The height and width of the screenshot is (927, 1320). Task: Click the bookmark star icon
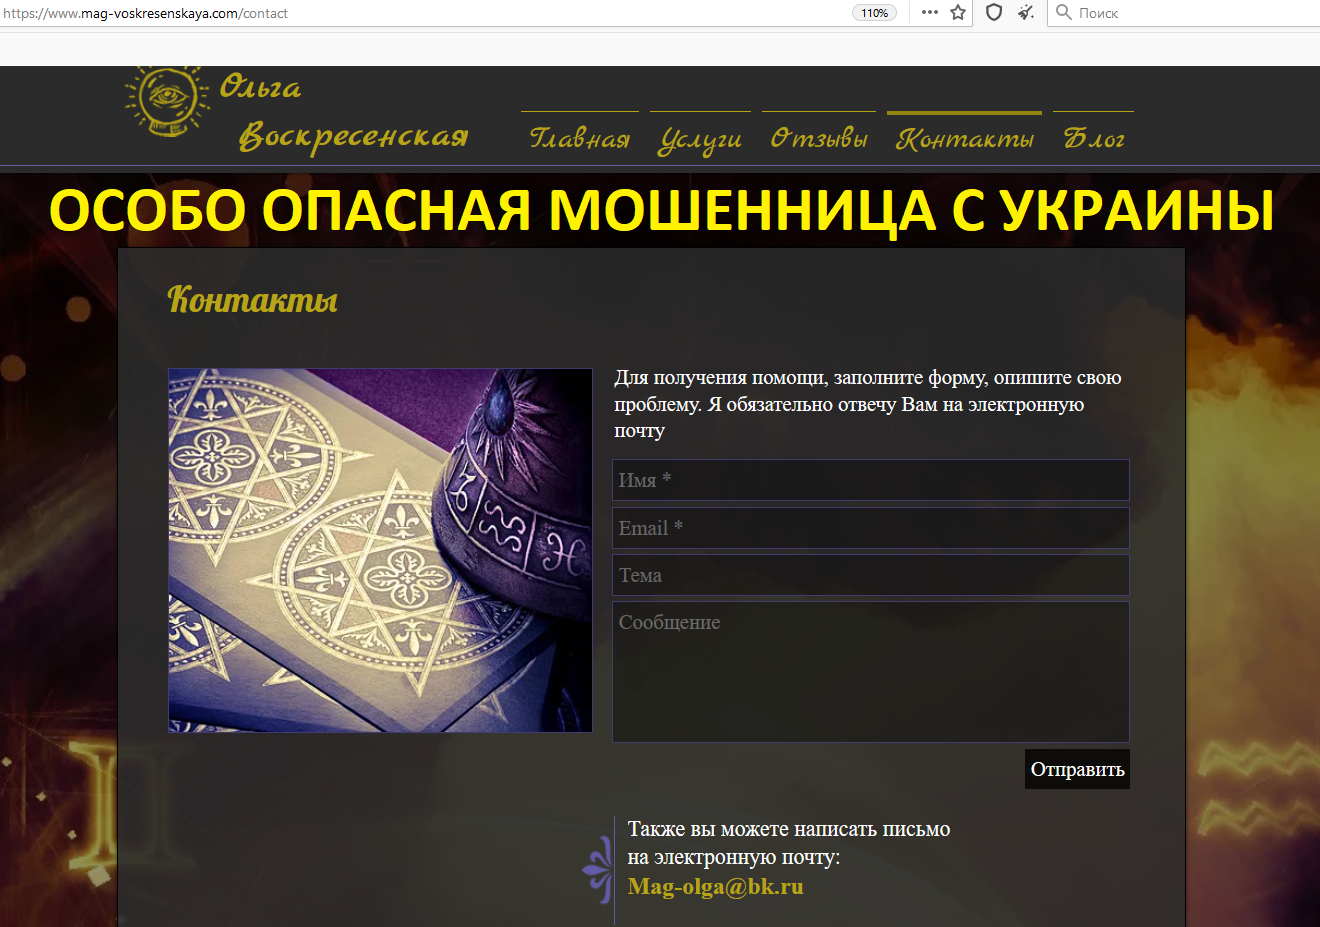click(958, 13)
